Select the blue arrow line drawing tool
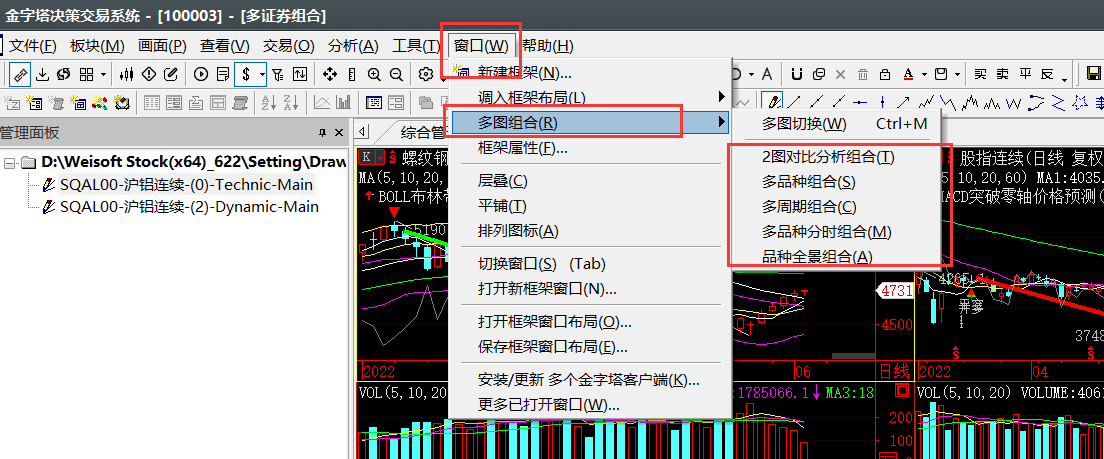1104x459 pixels. point(903,103)
